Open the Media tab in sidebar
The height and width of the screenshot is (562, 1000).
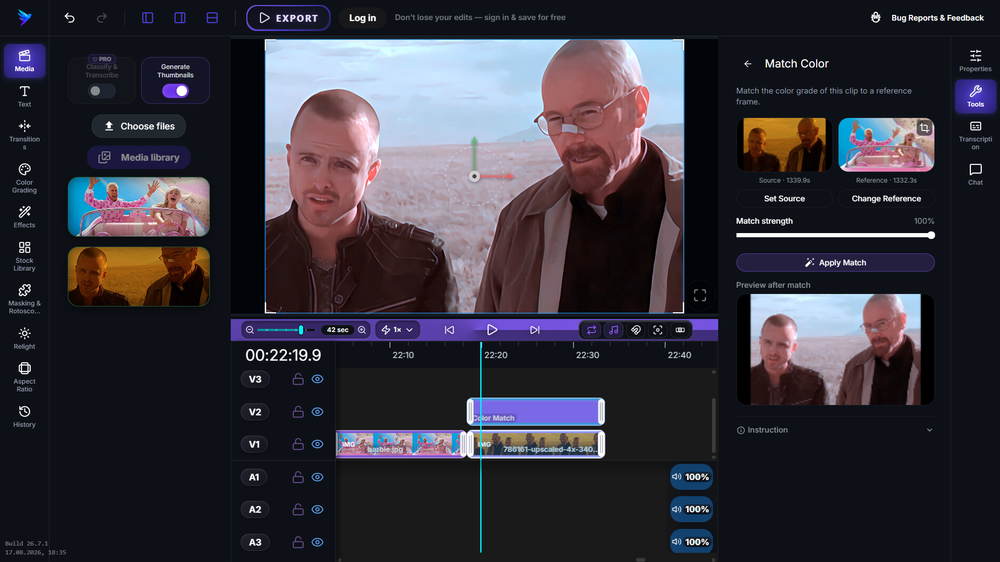point(24,61)
